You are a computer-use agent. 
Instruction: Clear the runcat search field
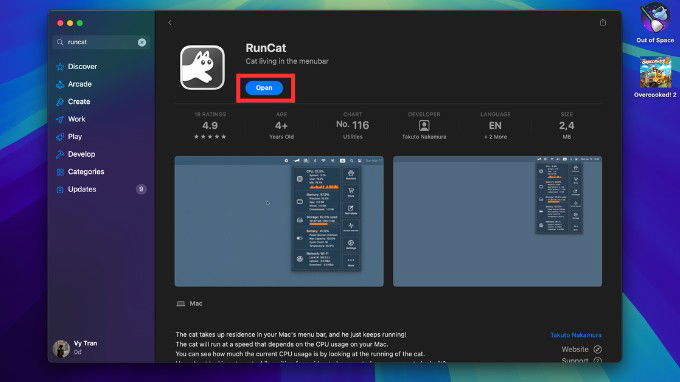coord(142,42)
